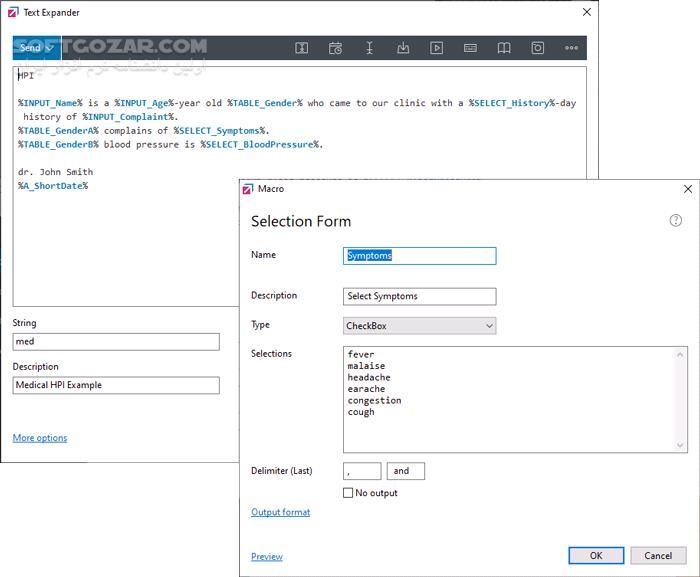Click the first toolbar icon after Send
This screenshot has width=700, height=577.
[302, 48]
